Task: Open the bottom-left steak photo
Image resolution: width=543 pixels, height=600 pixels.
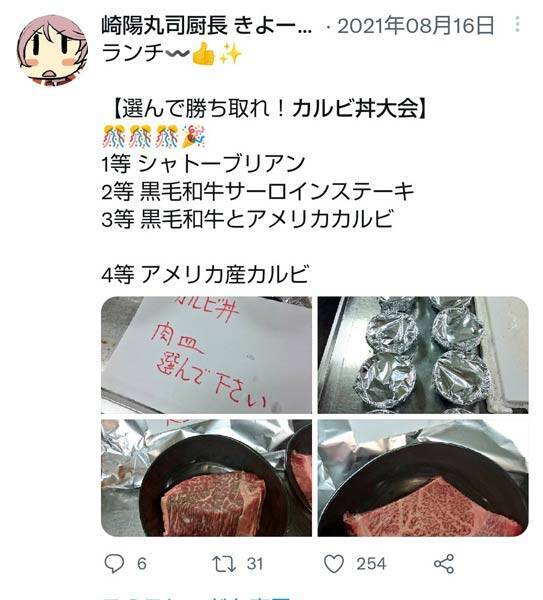Action: click(206, 478)
